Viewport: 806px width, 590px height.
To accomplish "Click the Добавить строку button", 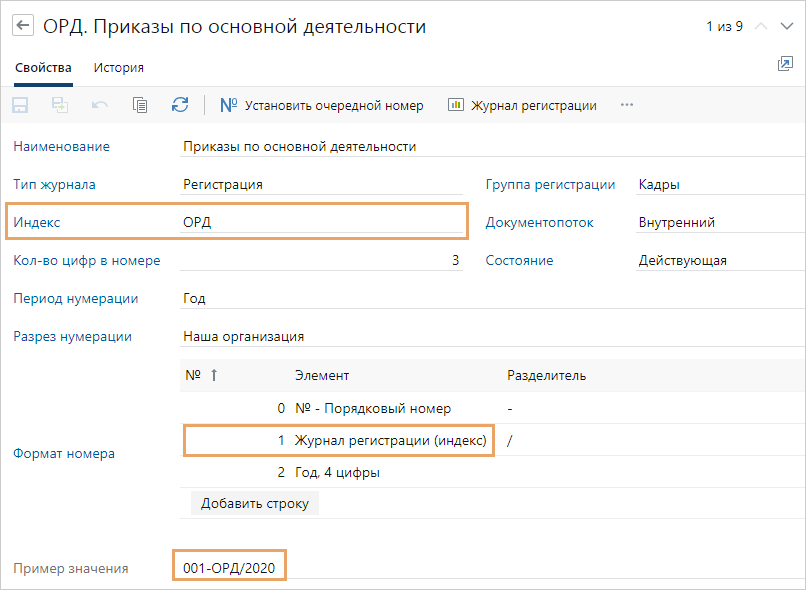I will (x=254, y=503).
